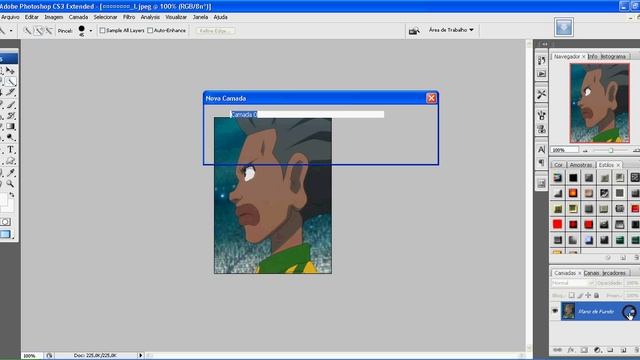Adjust the Navigator zoom slider handle
The image size is (640, 360).
611,150
